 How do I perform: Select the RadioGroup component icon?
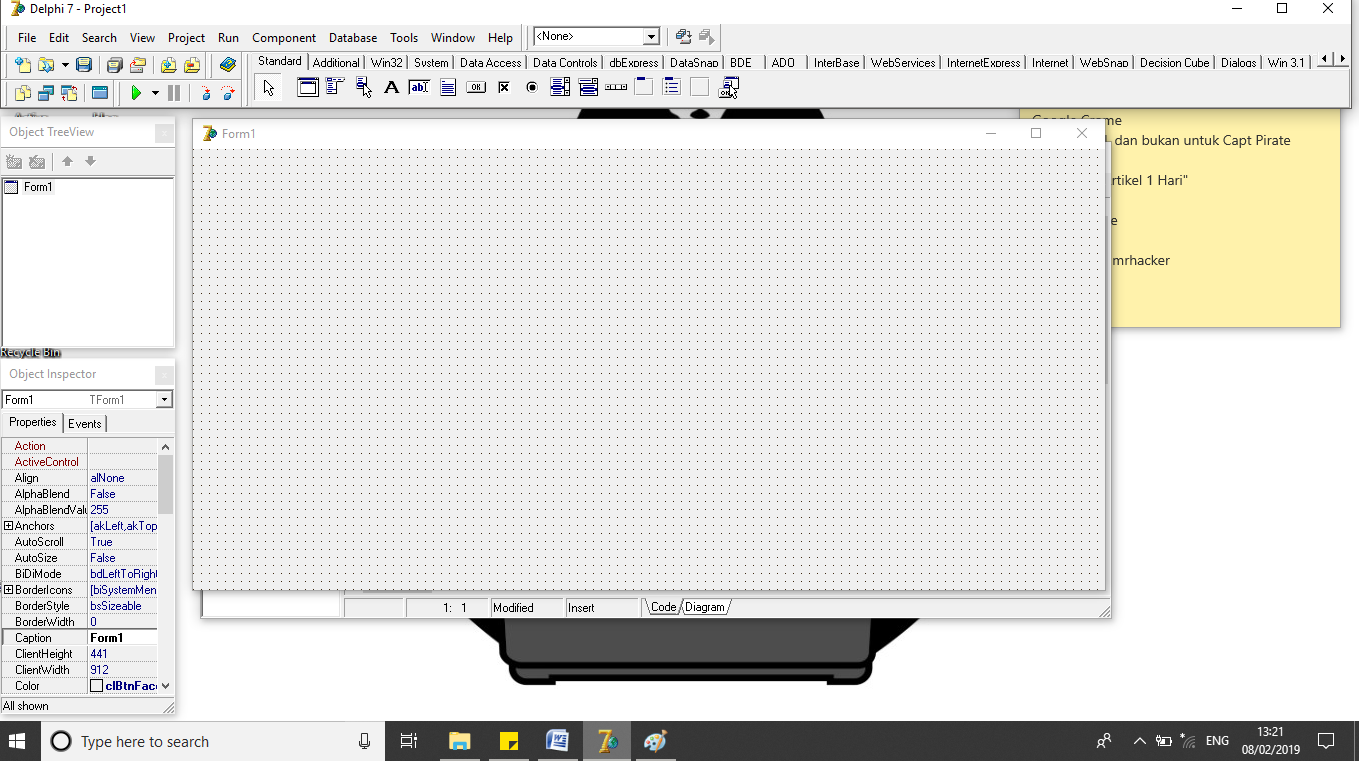click(x=672, y=88)
